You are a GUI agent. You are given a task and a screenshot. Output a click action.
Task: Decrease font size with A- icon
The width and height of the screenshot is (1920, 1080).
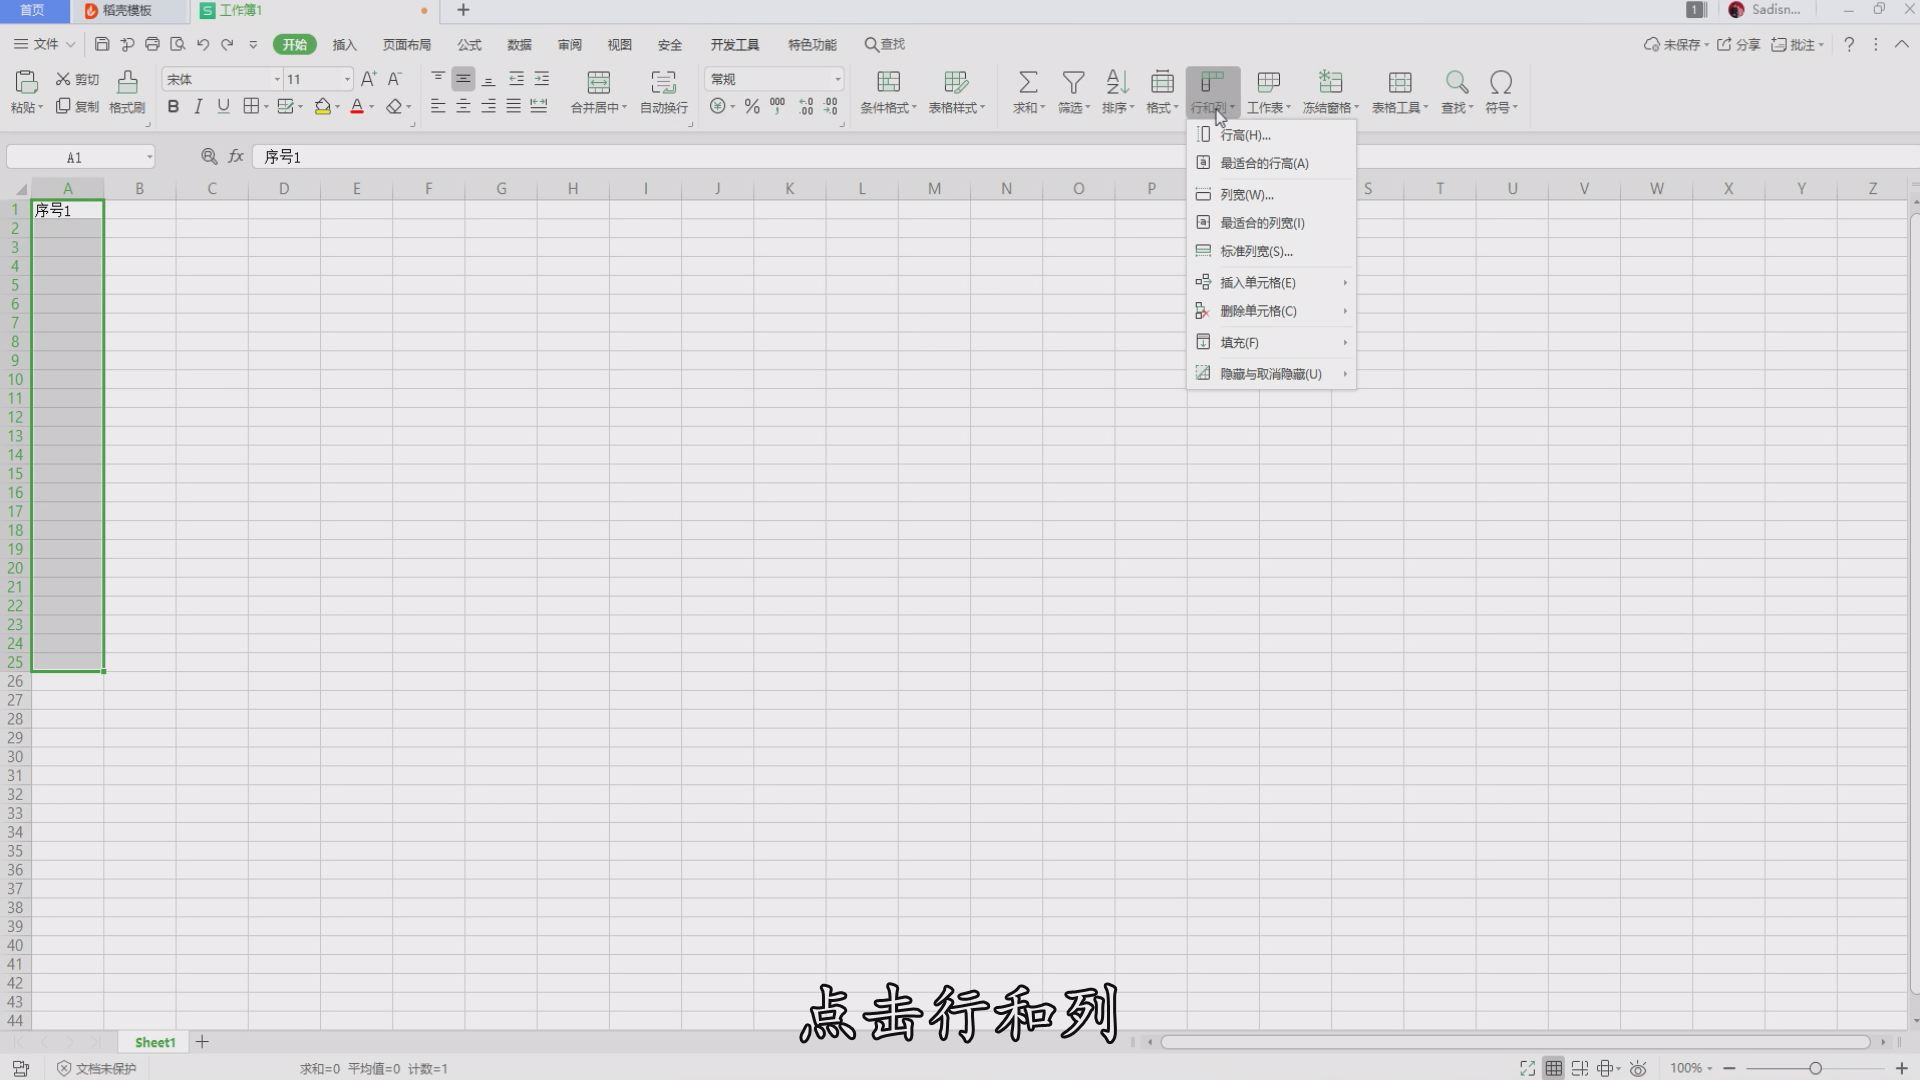point(394,79)
